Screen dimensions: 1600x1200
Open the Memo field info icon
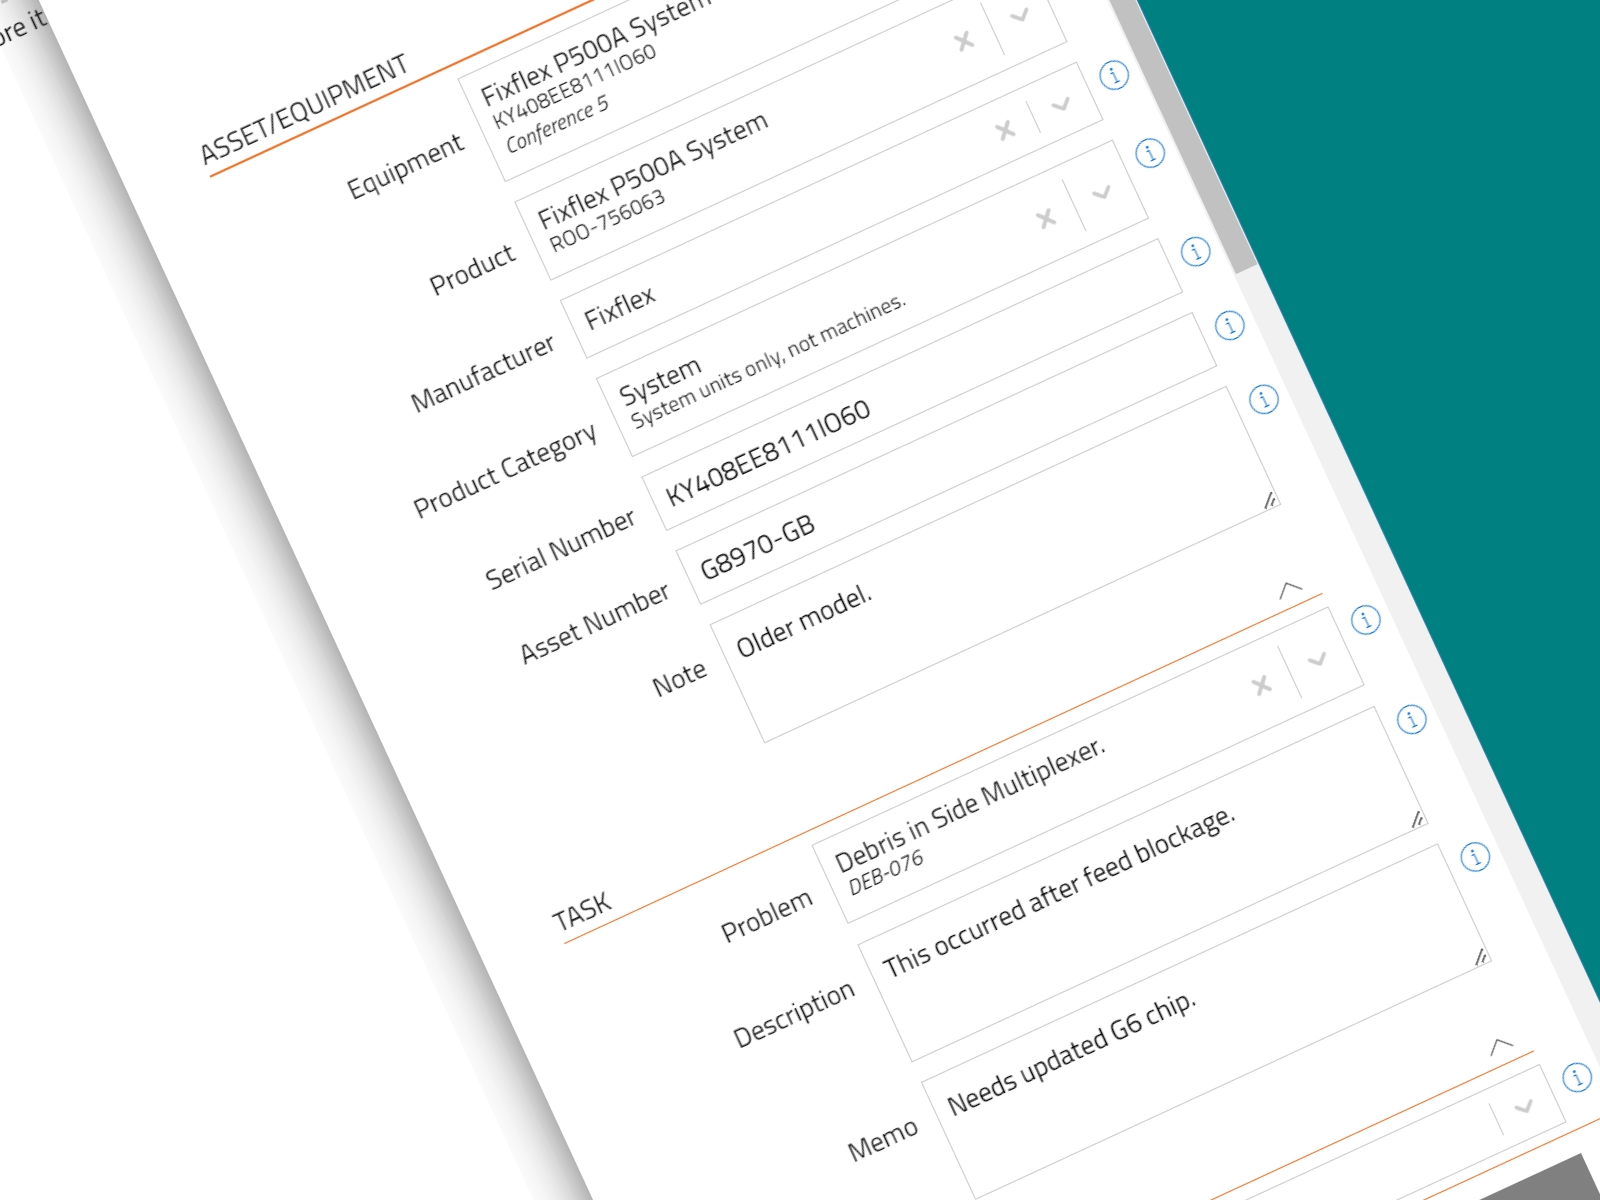pos(1475,857)
